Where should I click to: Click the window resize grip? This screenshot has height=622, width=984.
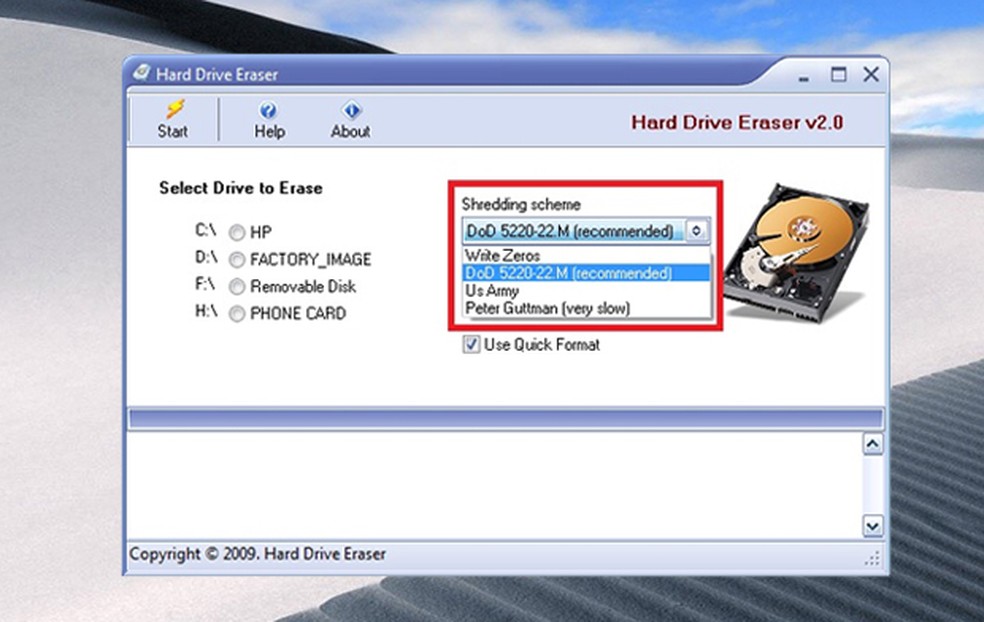(x=872, y=558)
